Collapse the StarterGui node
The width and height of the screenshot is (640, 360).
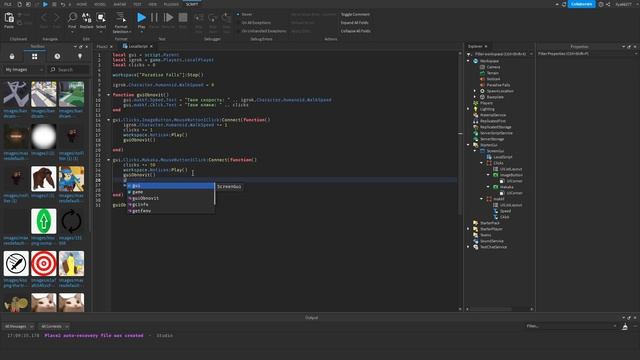click(469, 145)
